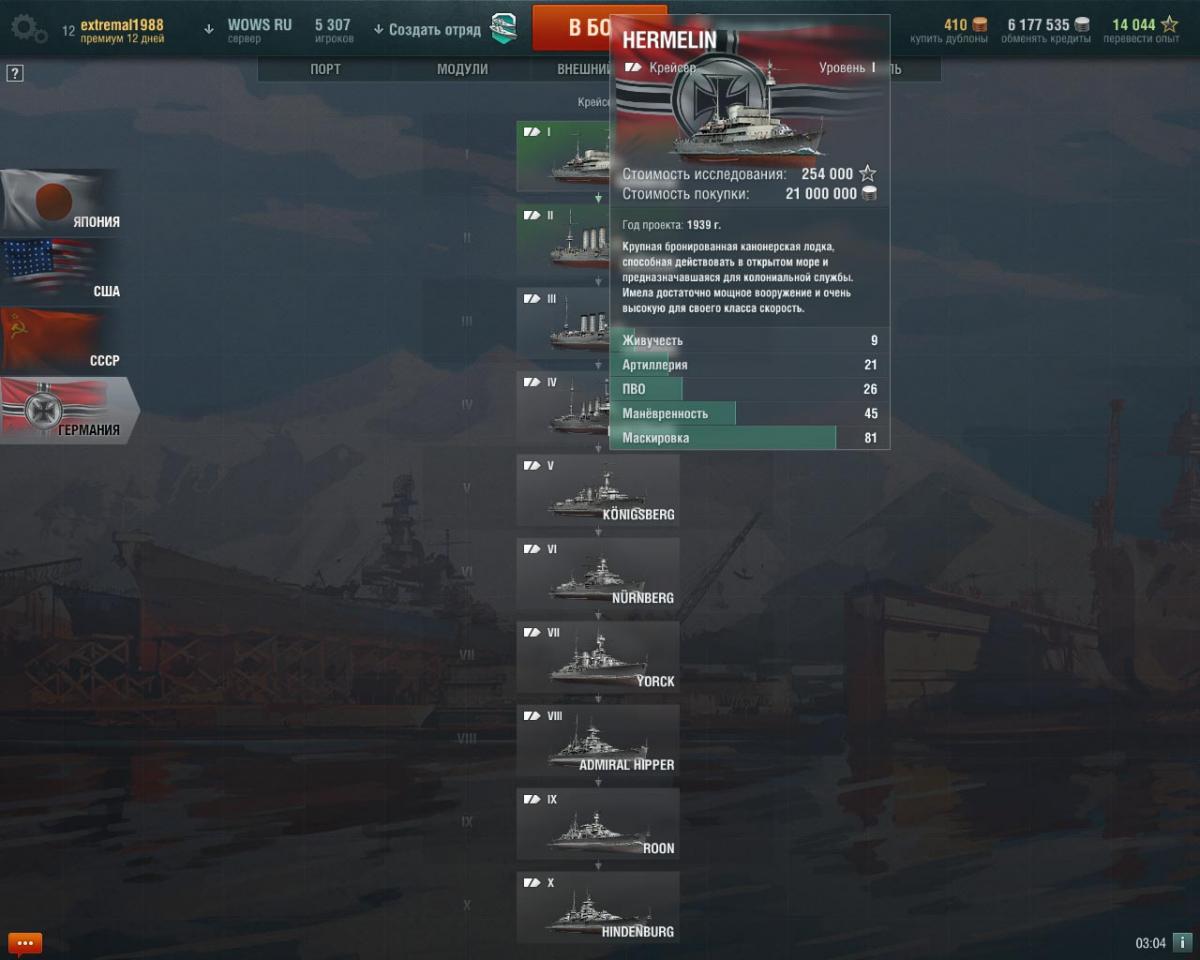Click the info icon next to the clock
1200x960 pixels.
pyautogui.click(x=1182, y=942)
